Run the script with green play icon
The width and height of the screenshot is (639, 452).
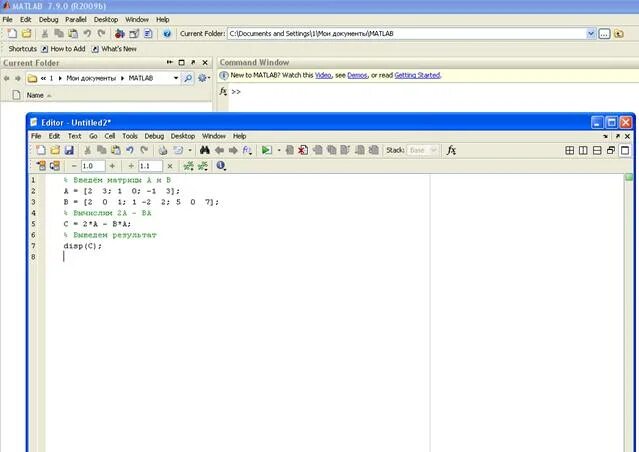click(267, 150)
